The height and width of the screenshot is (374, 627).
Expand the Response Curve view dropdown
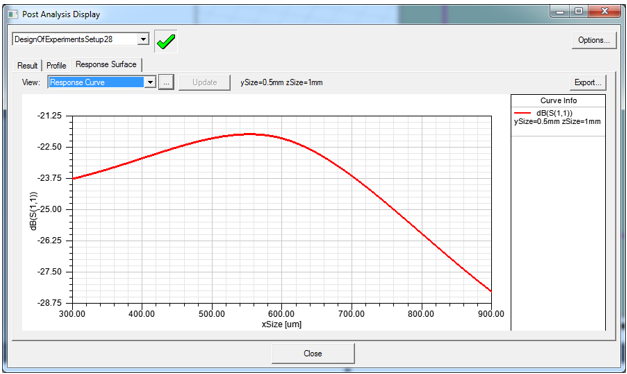coord(150,82)
